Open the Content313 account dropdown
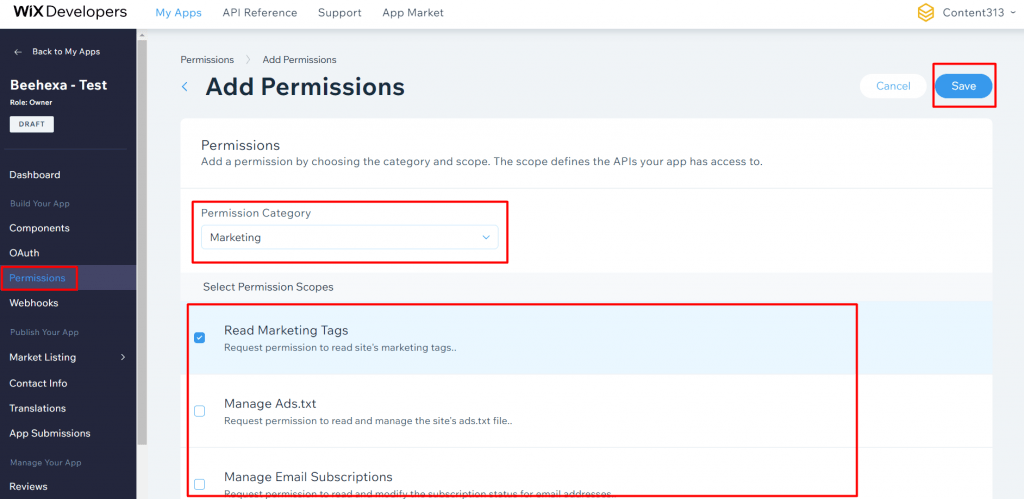Screen dimensions: 1024x499 click(1008, 13)
